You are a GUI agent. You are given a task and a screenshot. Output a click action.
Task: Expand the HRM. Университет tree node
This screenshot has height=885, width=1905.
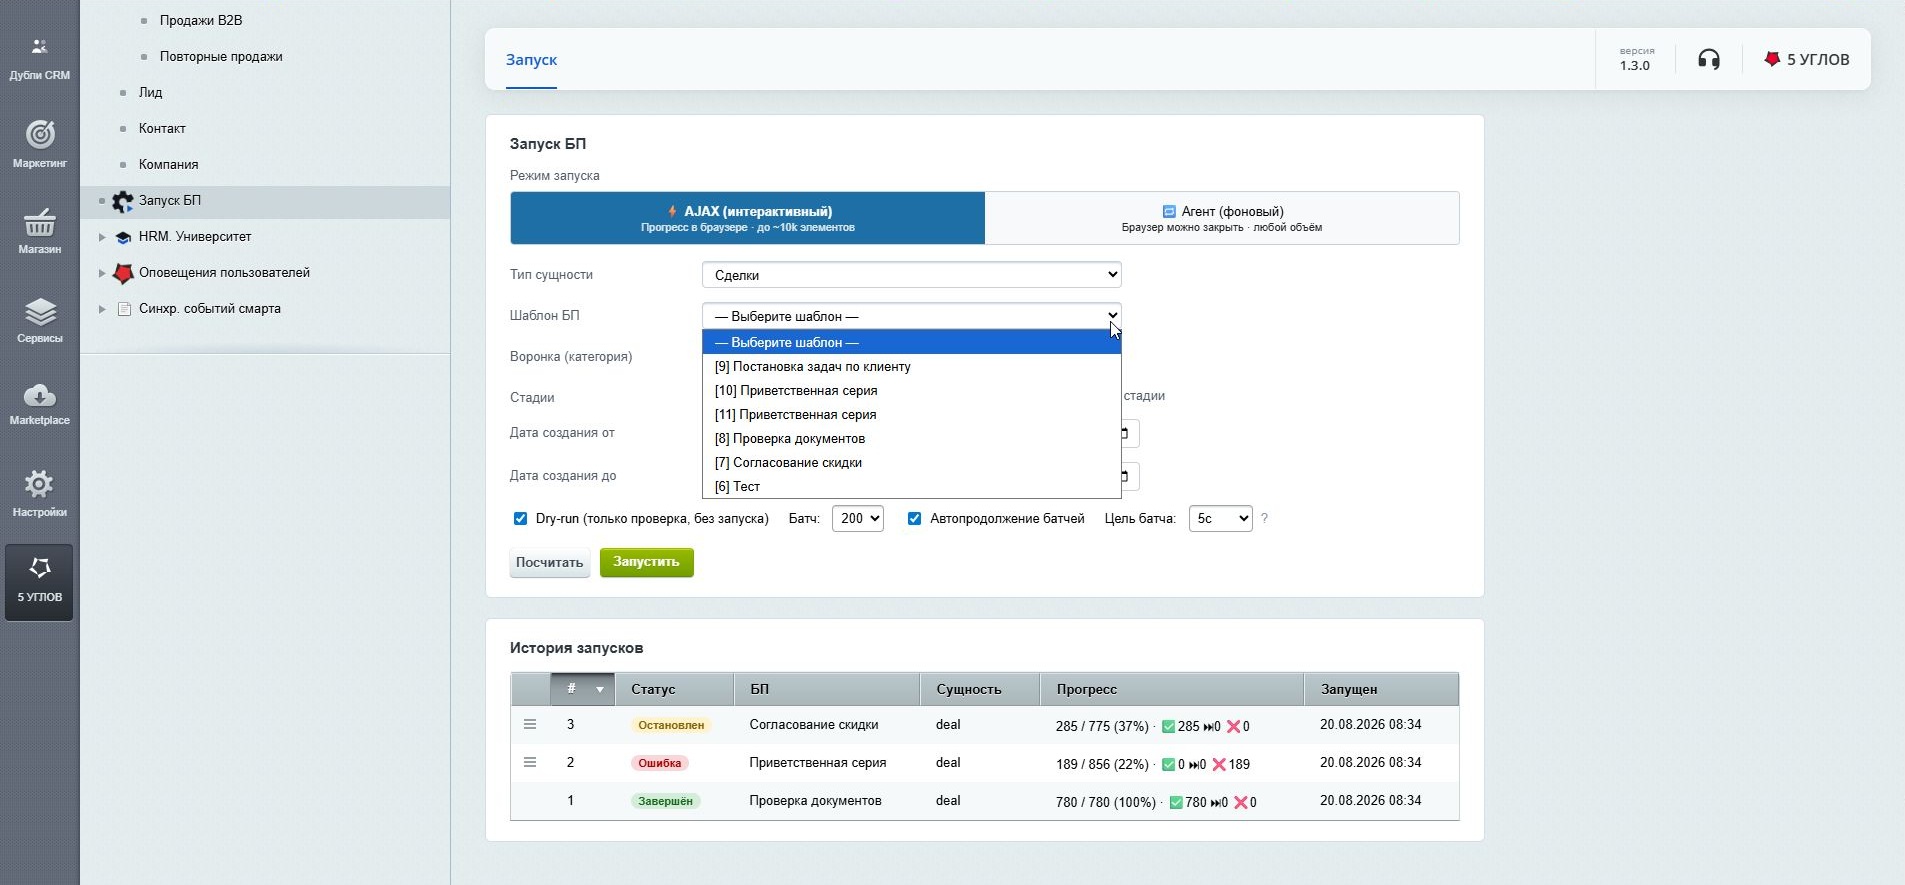(102, 237)
